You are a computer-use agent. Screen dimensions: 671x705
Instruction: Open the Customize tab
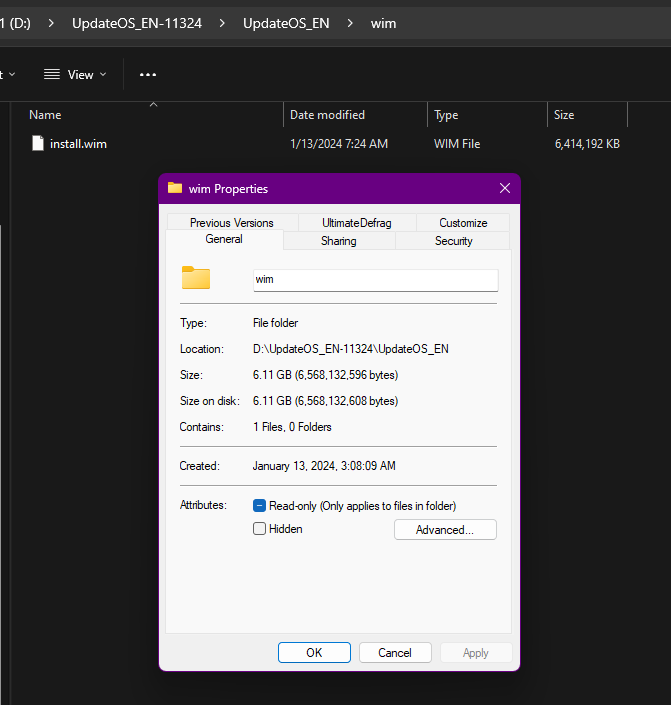point(463,223)
